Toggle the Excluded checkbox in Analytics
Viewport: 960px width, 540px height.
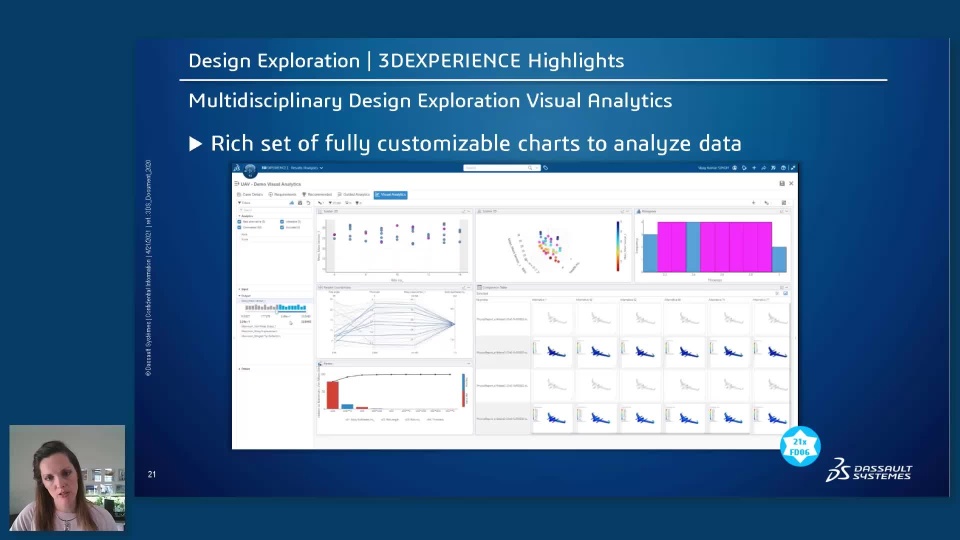click(282, 227)
